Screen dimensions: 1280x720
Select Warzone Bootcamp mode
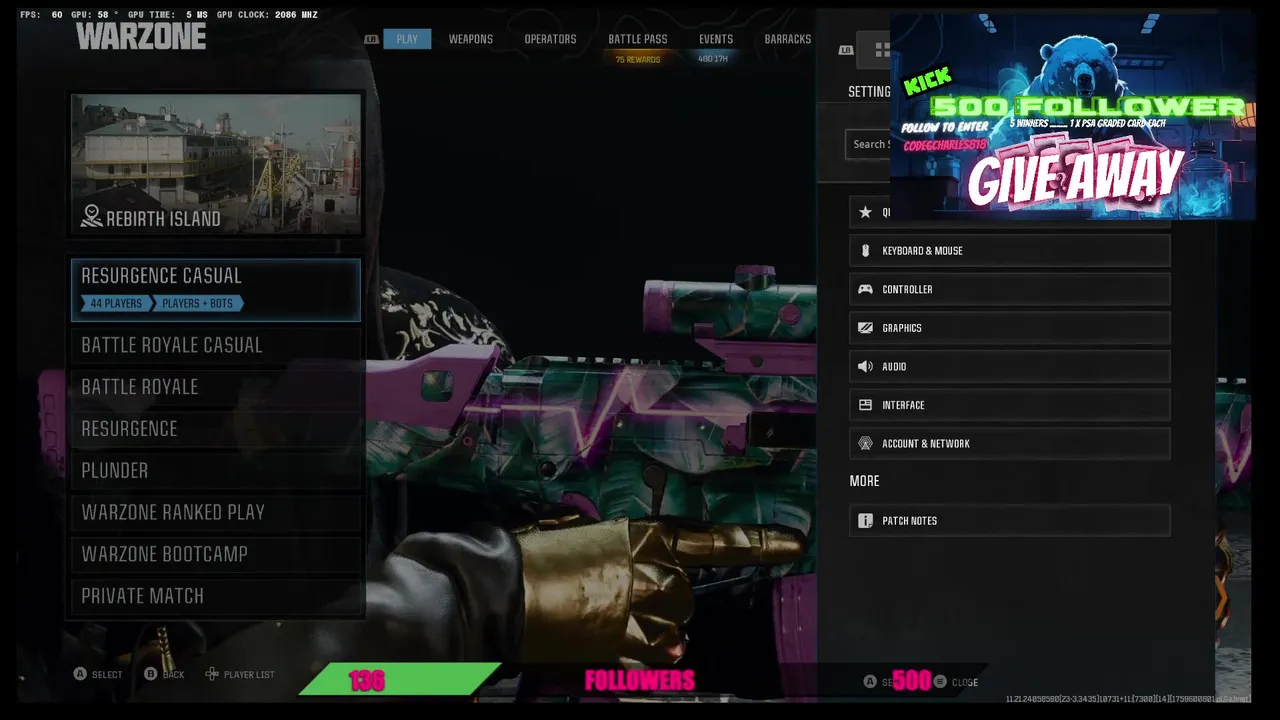coord(216,554)
